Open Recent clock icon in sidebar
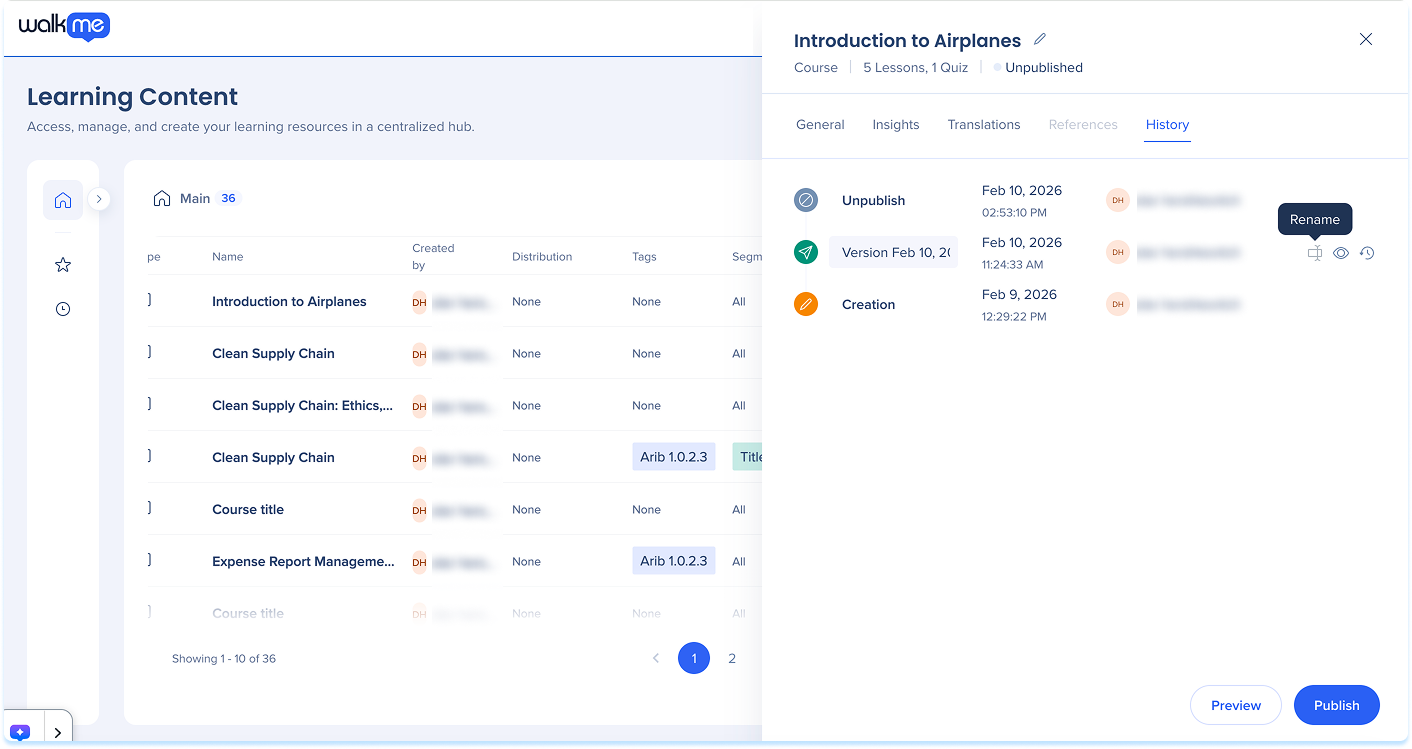Image resolution: width=1412 pixels, height=749 pixels. coord(63,309)
